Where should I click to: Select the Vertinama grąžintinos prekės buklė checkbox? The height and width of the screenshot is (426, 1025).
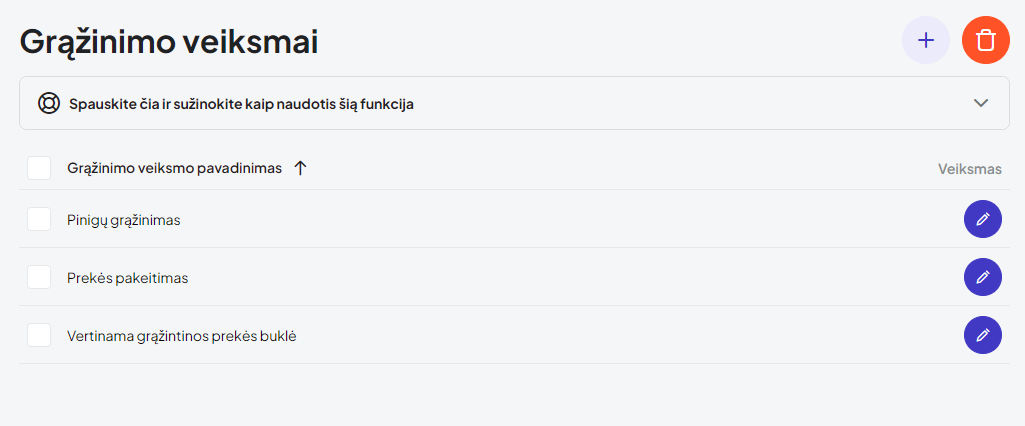point(39,335)
